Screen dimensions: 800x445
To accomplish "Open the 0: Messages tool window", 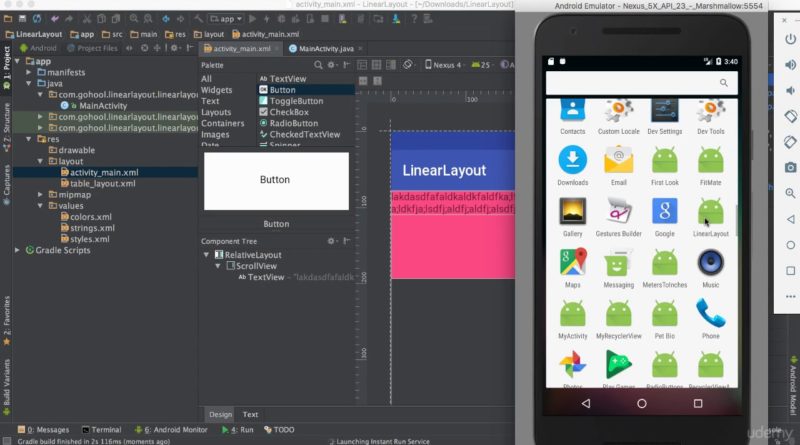I will [43, 430].
